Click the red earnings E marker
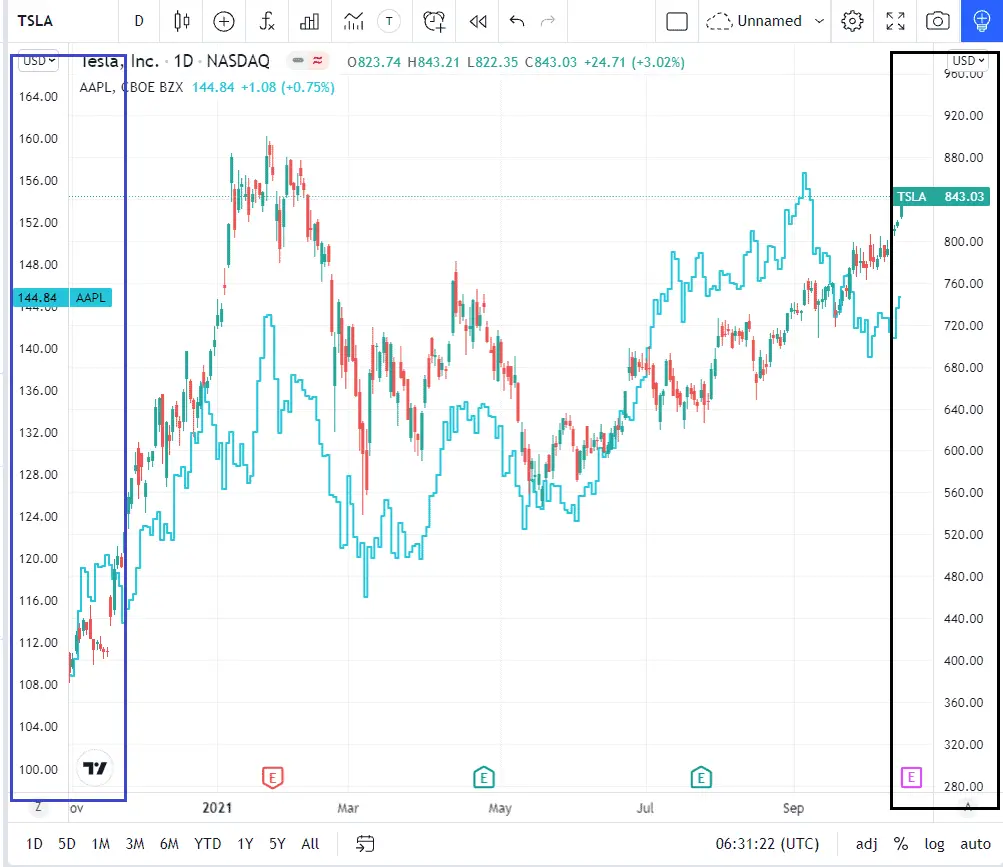Viewport: 1003px width, 867px height. [x=272, y=777]
